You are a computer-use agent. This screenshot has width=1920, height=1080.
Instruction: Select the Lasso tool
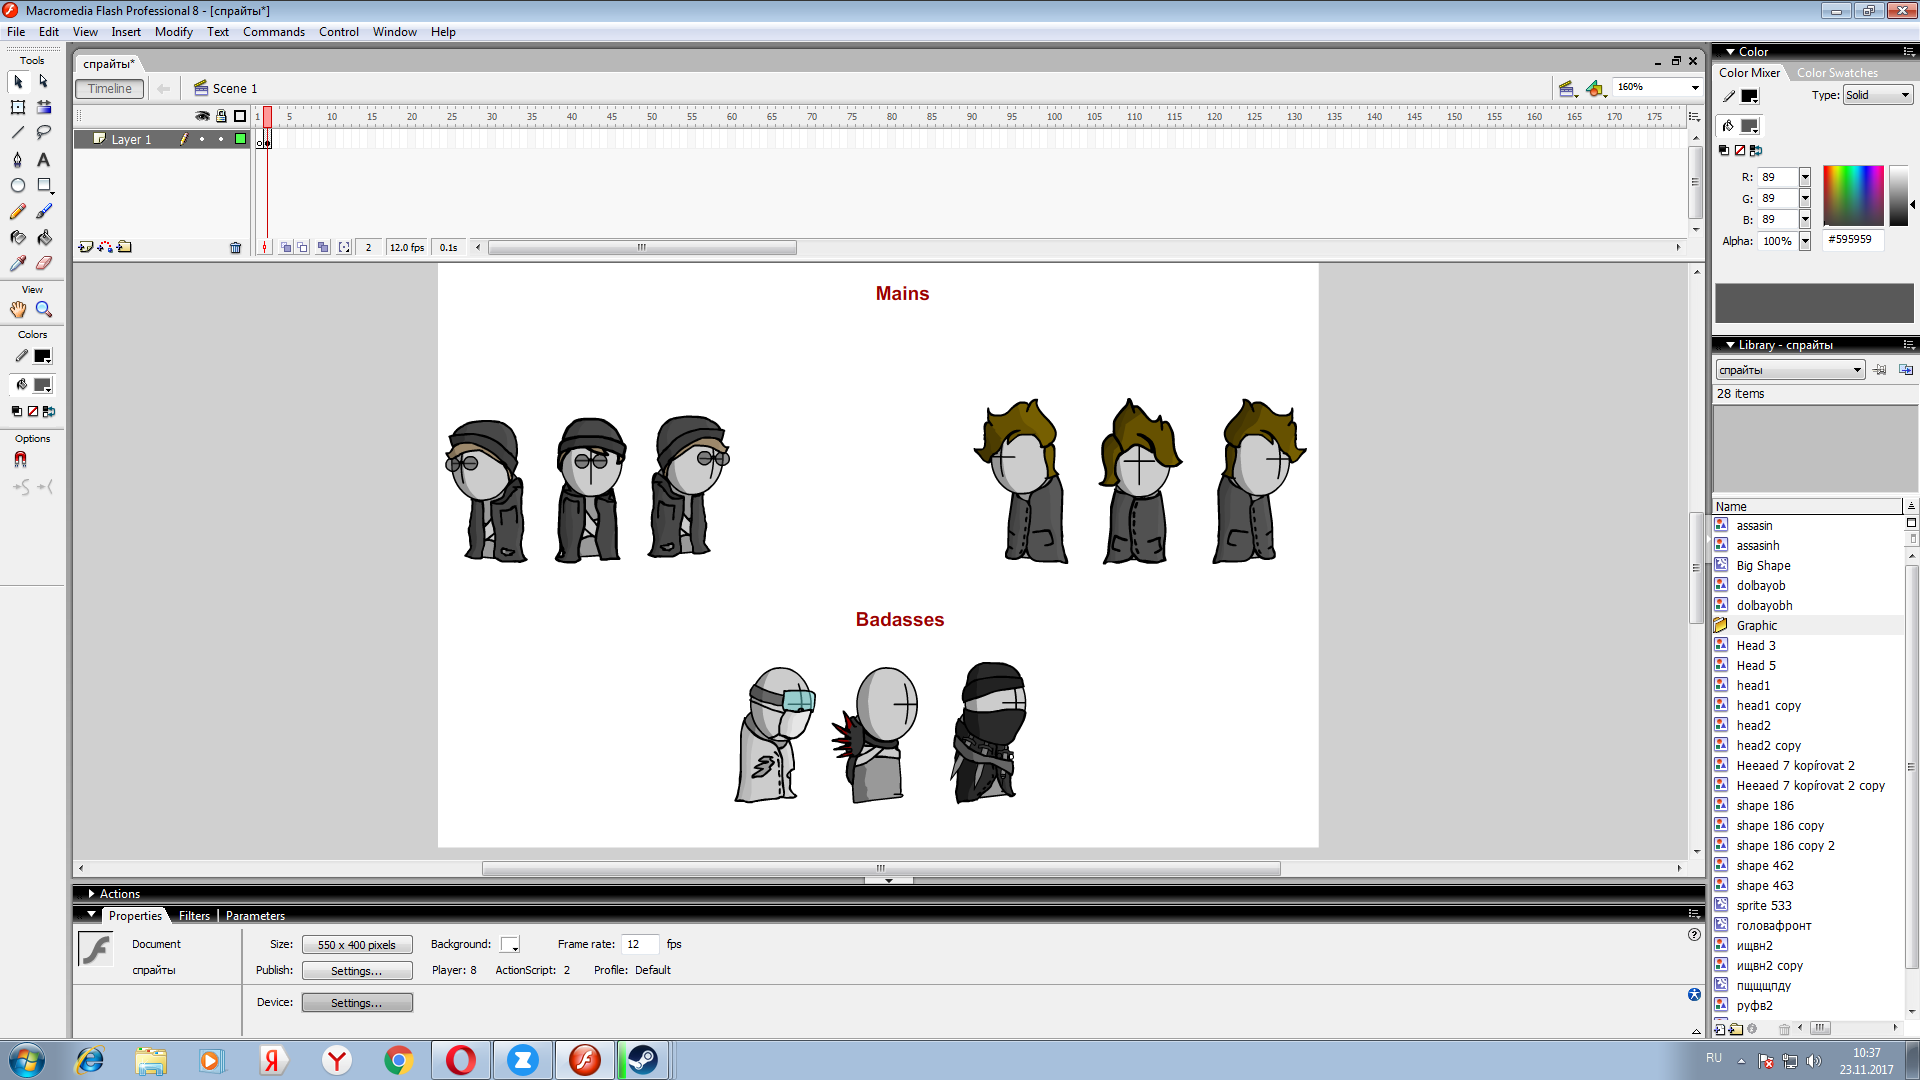tap(44, 133)
